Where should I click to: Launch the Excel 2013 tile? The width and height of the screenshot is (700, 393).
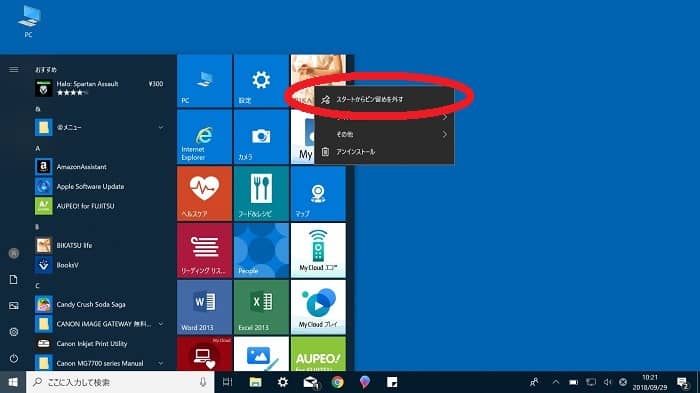click(261, 307)
